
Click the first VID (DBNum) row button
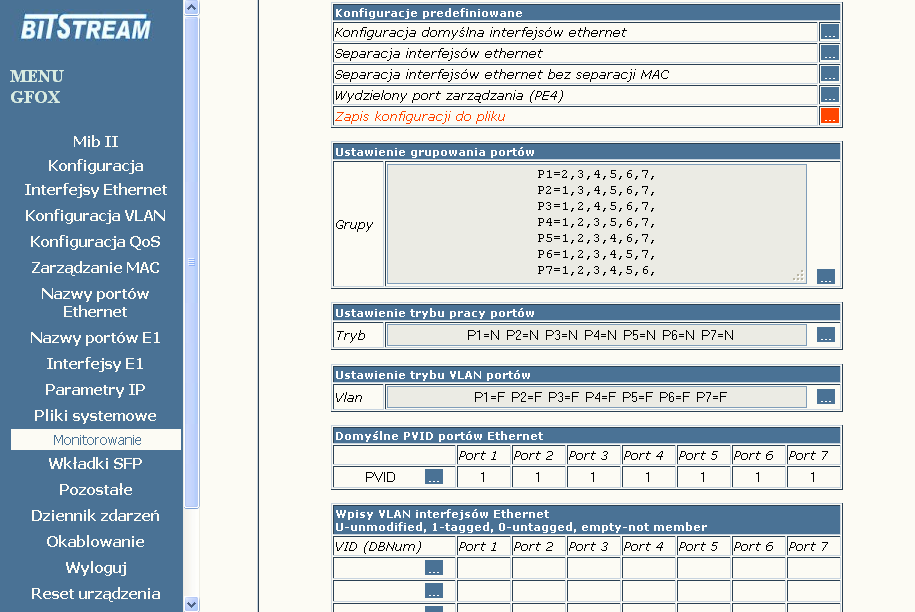point(434,568)
